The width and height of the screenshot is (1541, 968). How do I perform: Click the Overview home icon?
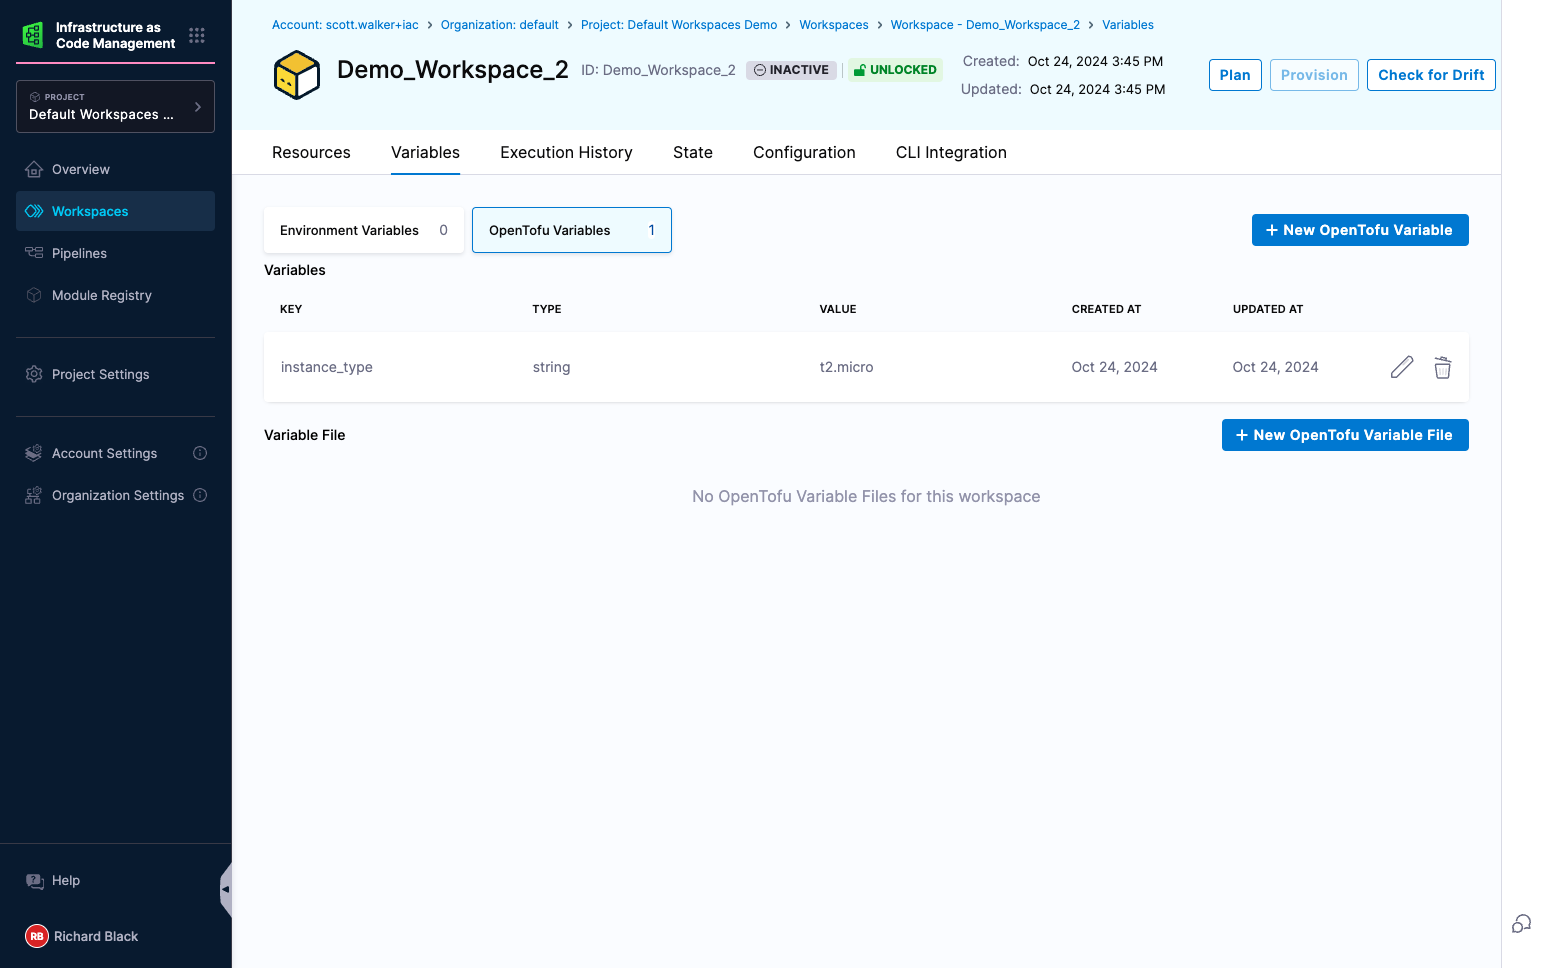[x=34, y=169]
